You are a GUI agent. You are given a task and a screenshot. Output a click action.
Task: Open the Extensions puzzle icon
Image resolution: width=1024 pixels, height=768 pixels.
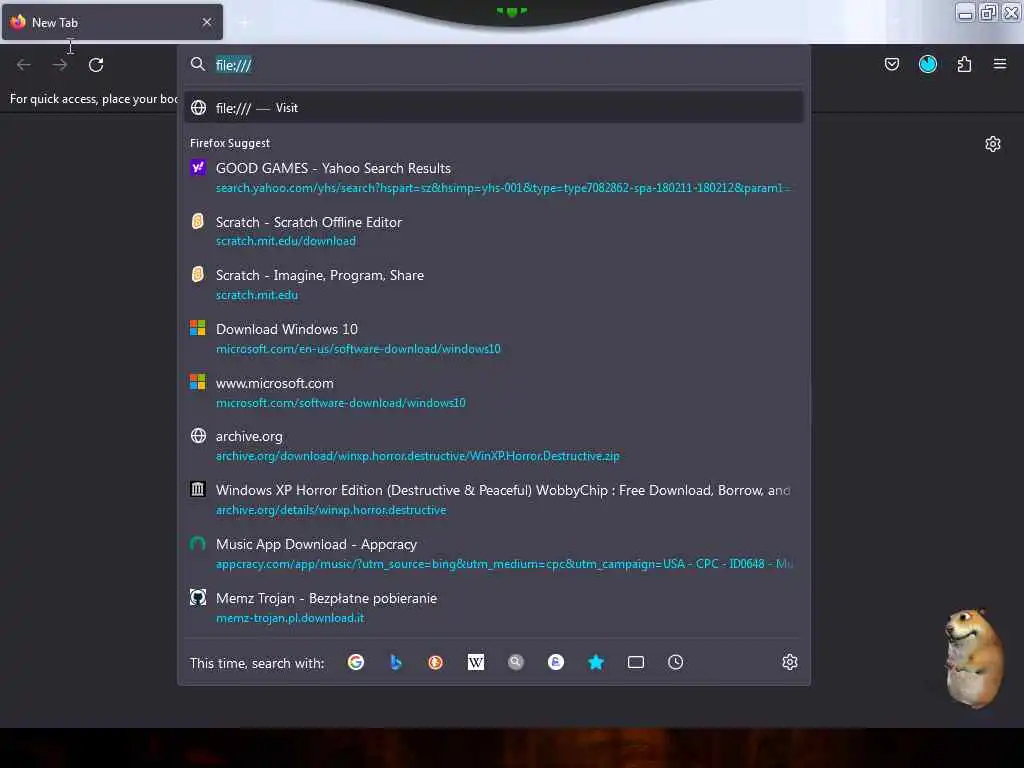(964, 64)
